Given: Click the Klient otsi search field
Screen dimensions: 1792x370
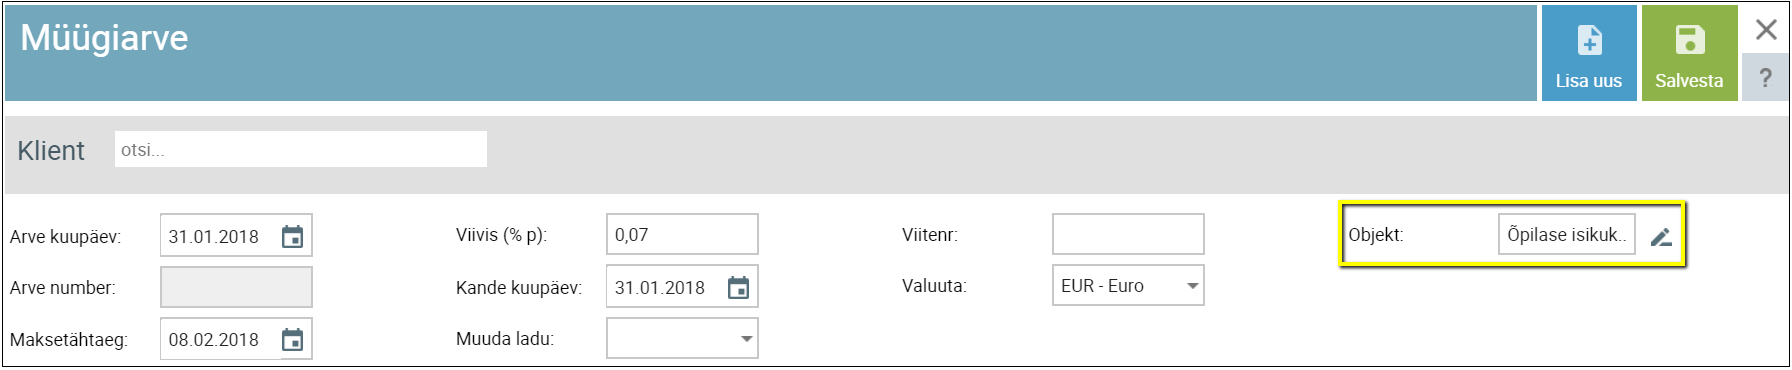Looking at the screenshot, I should click(301, 149).
